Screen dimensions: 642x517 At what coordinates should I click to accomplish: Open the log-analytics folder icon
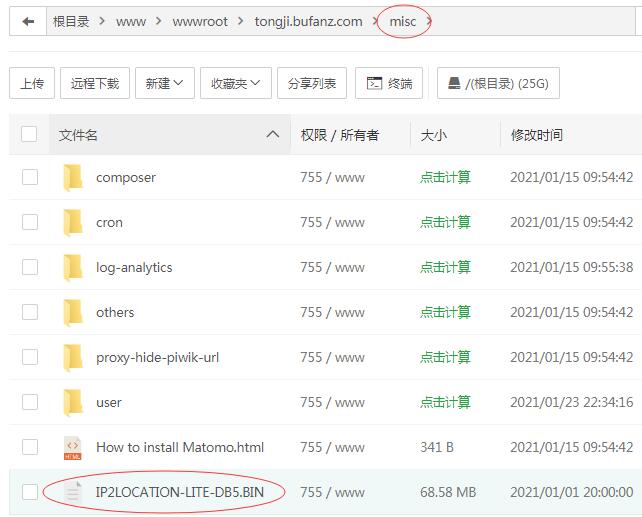click(x=73, y=267)
